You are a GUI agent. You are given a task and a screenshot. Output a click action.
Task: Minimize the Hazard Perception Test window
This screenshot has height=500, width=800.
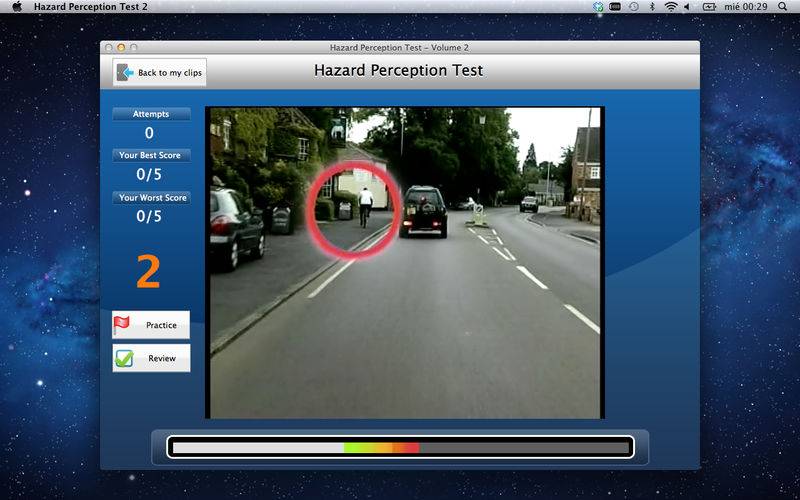coord(121,47)
